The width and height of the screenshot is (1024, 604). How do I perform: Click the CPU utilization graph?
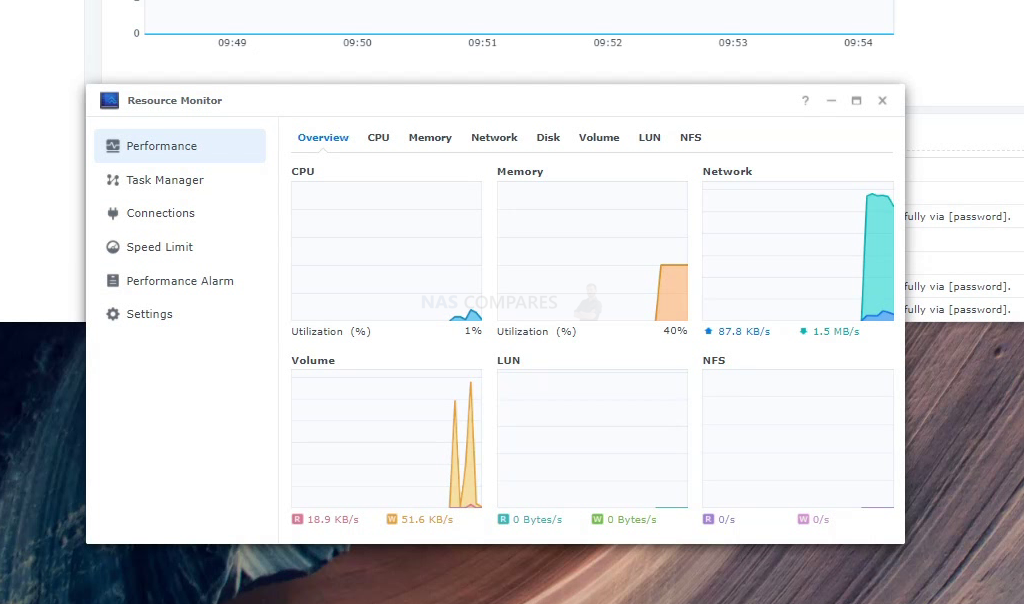coord(387,251)
